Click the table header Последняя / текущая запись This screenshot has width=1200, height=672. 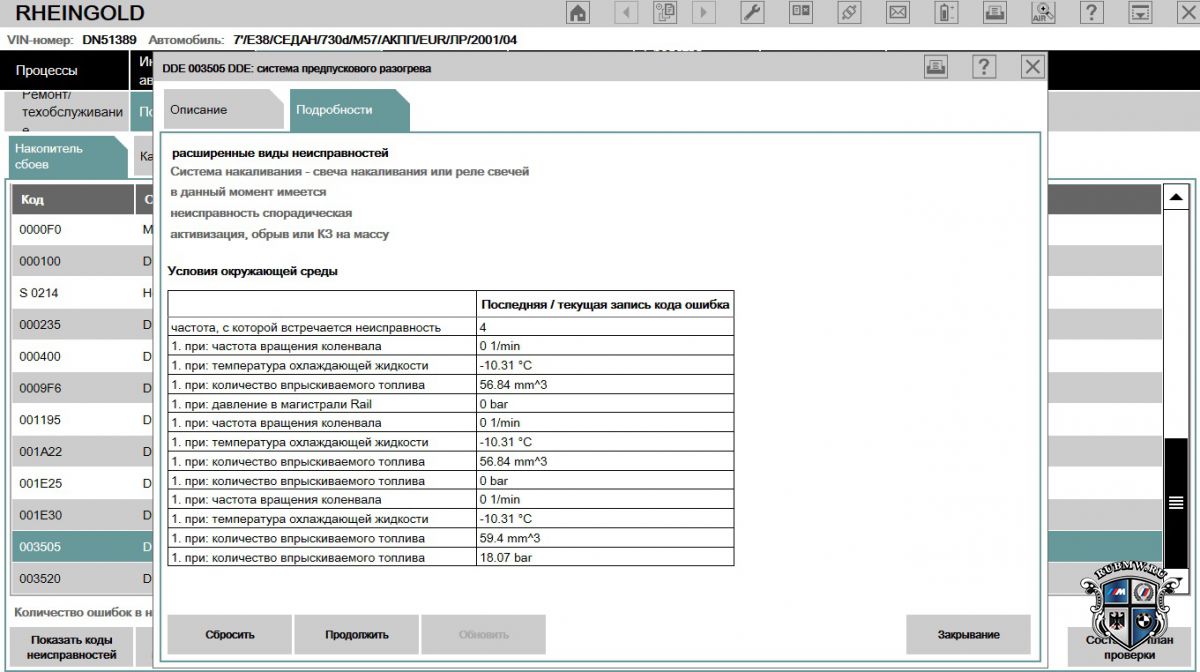click(x=605, y=304)
